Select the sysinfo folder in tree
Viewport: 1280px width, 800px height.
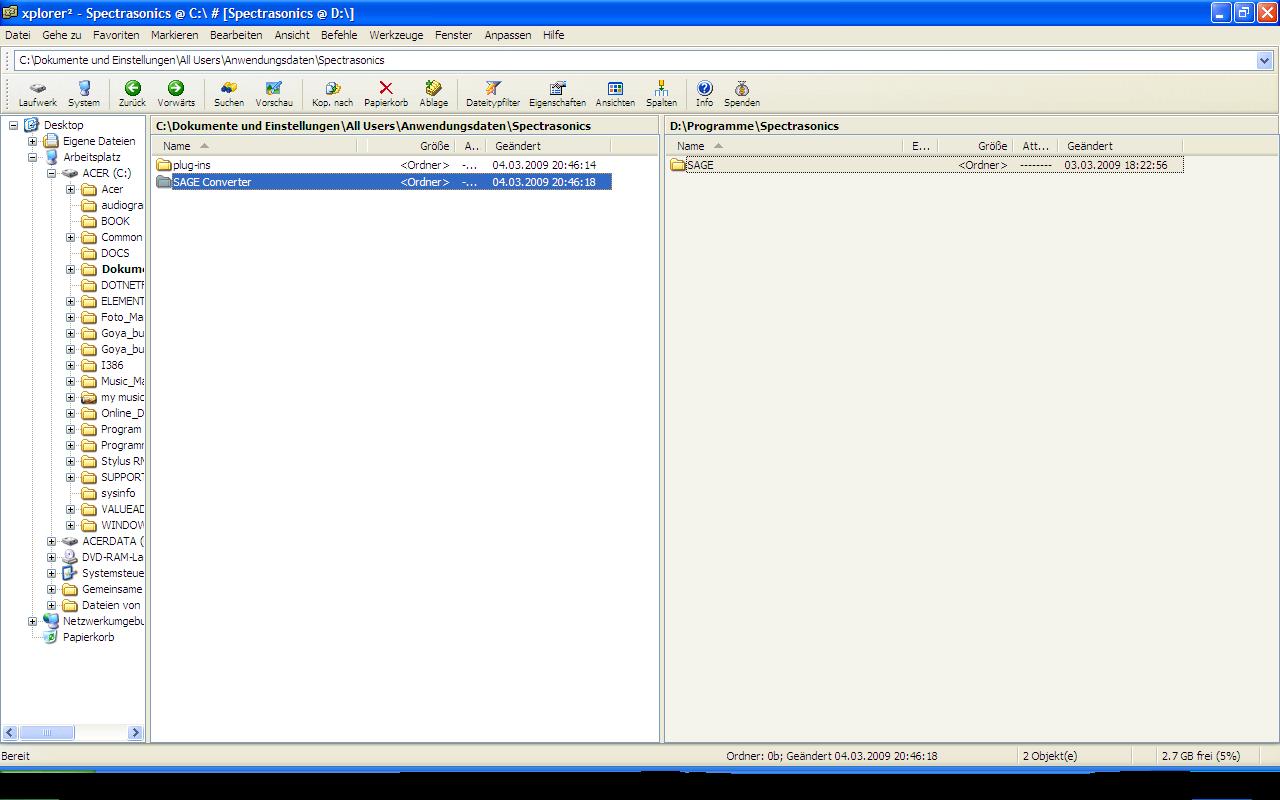point(118,493)
